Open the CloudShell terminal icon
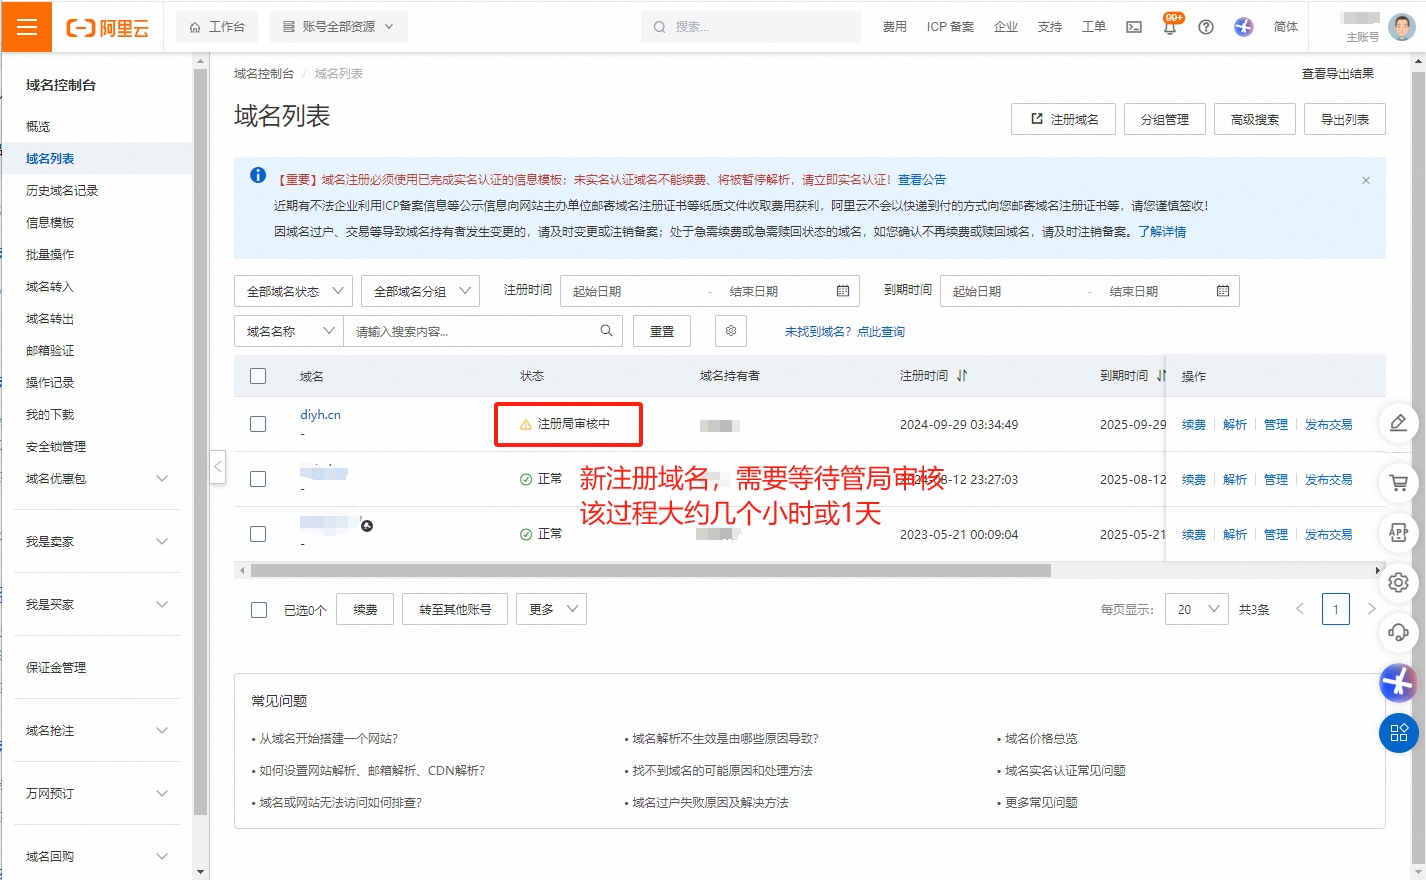 point(1133,26)
